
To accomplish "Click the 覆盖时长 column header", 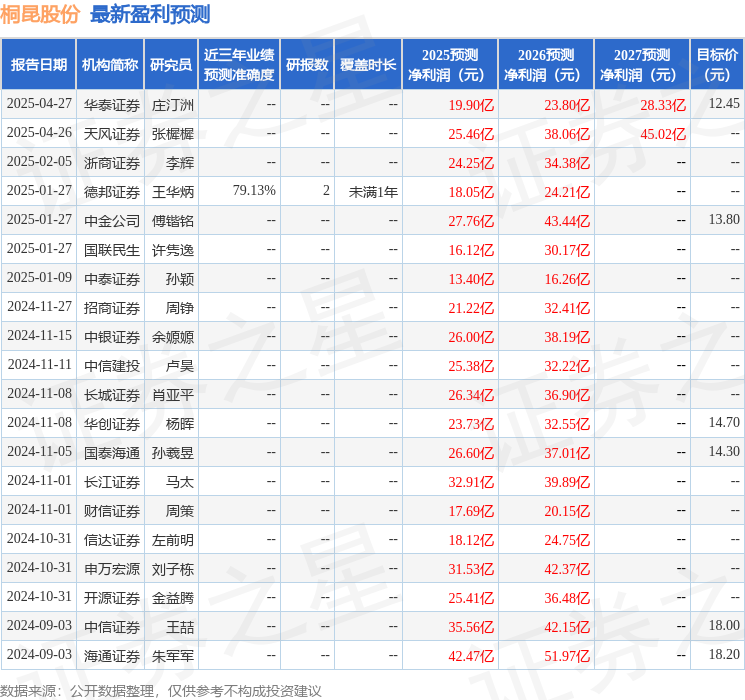I will pos(368,65).
